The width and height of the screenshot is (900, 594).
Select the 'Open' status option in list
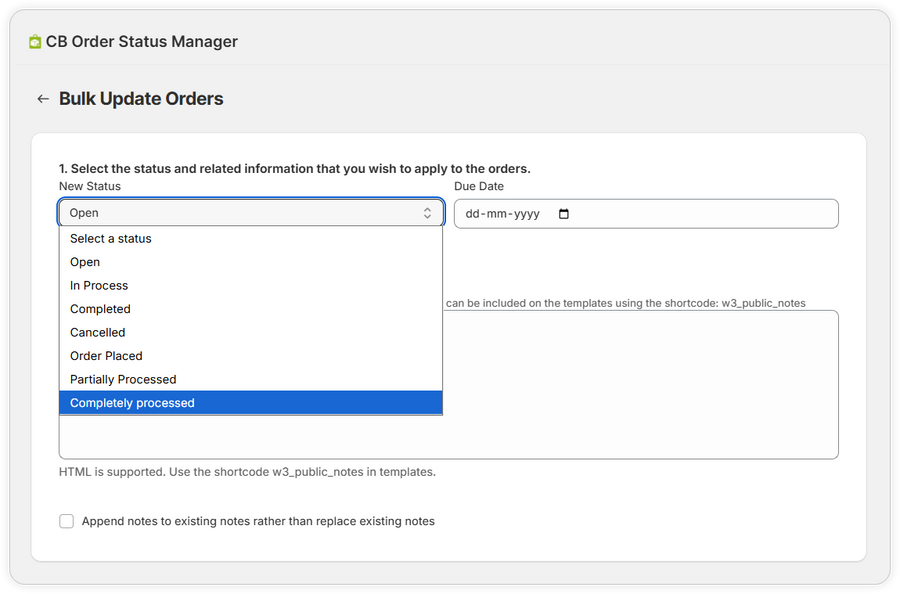pos(251,262)
